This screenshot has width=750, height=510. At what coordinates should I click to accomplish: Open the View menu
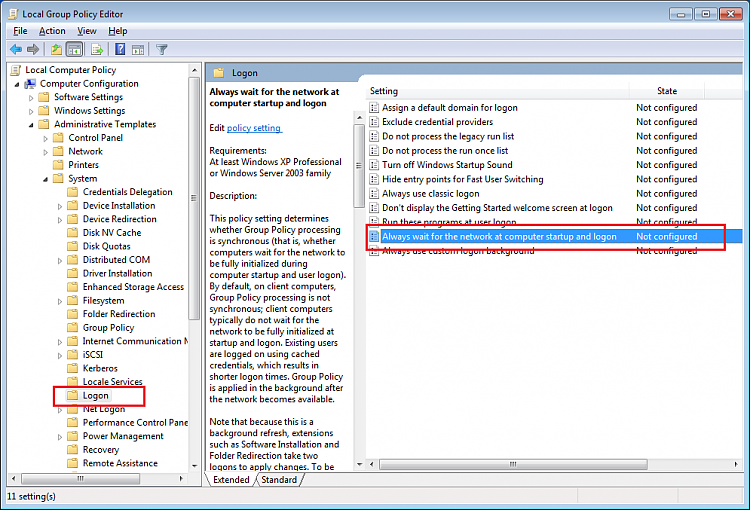87,31
